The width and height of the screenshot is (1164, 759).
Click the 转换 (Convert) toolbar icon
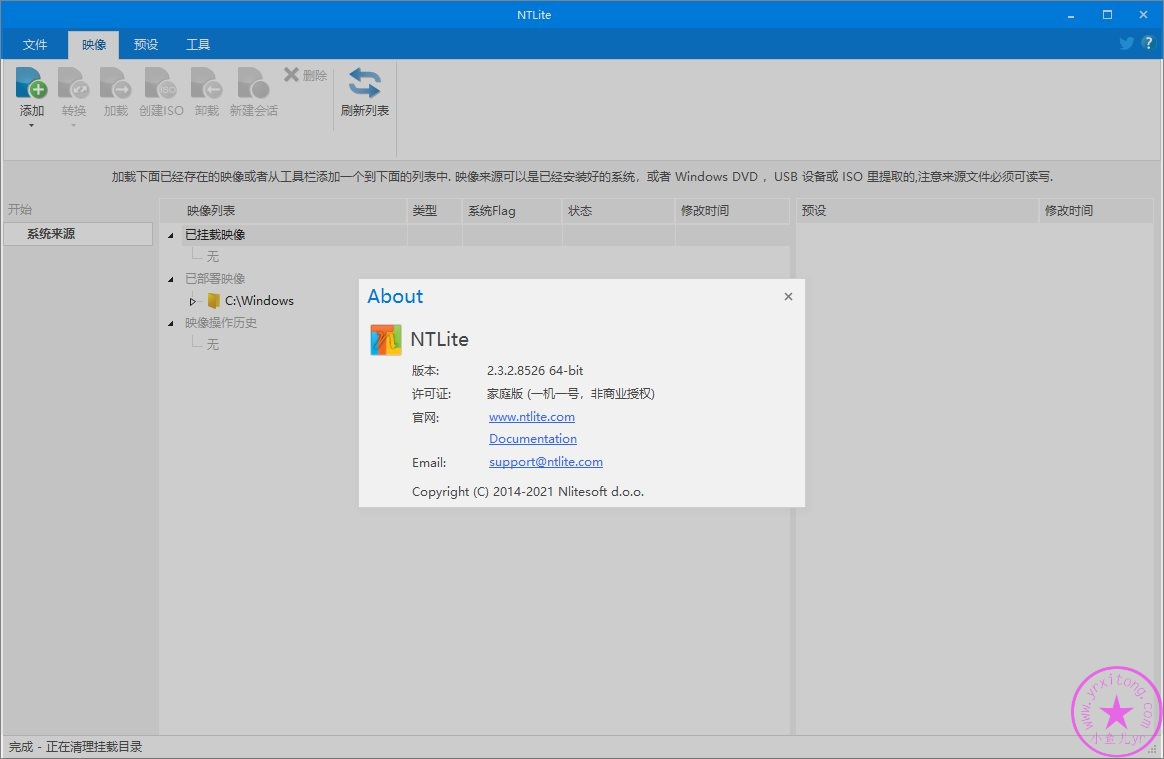click(x=73, y=83)
